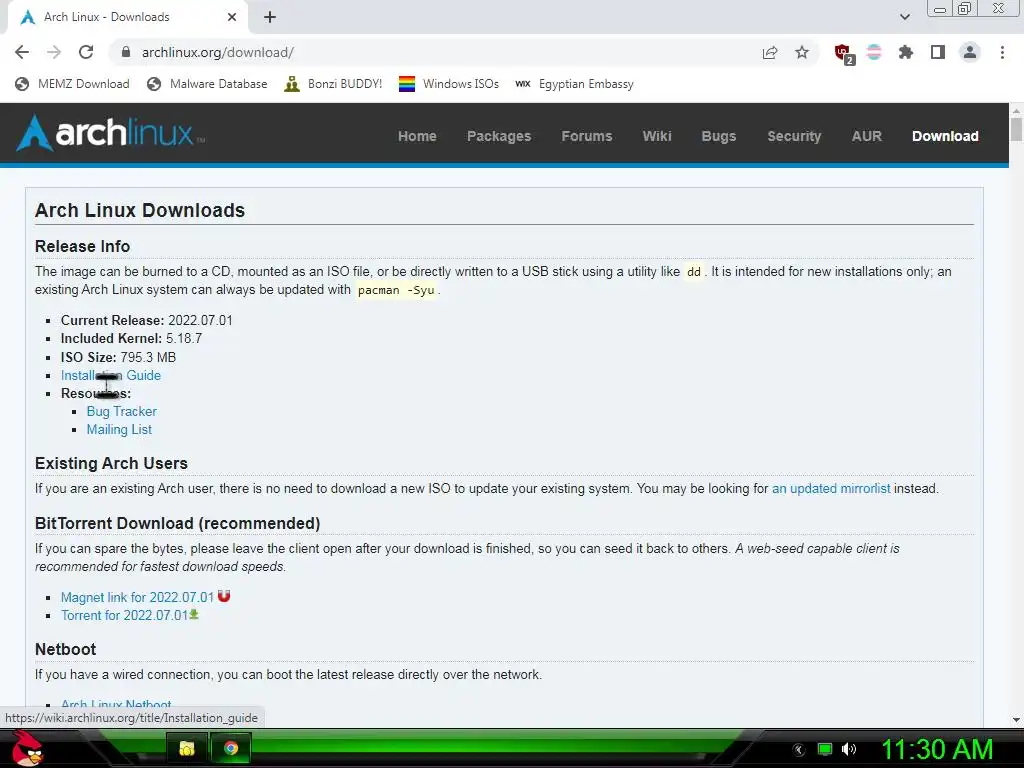Open the Bugs nav item
Screen dimensions: 1024x768
[x=718, y=136]
